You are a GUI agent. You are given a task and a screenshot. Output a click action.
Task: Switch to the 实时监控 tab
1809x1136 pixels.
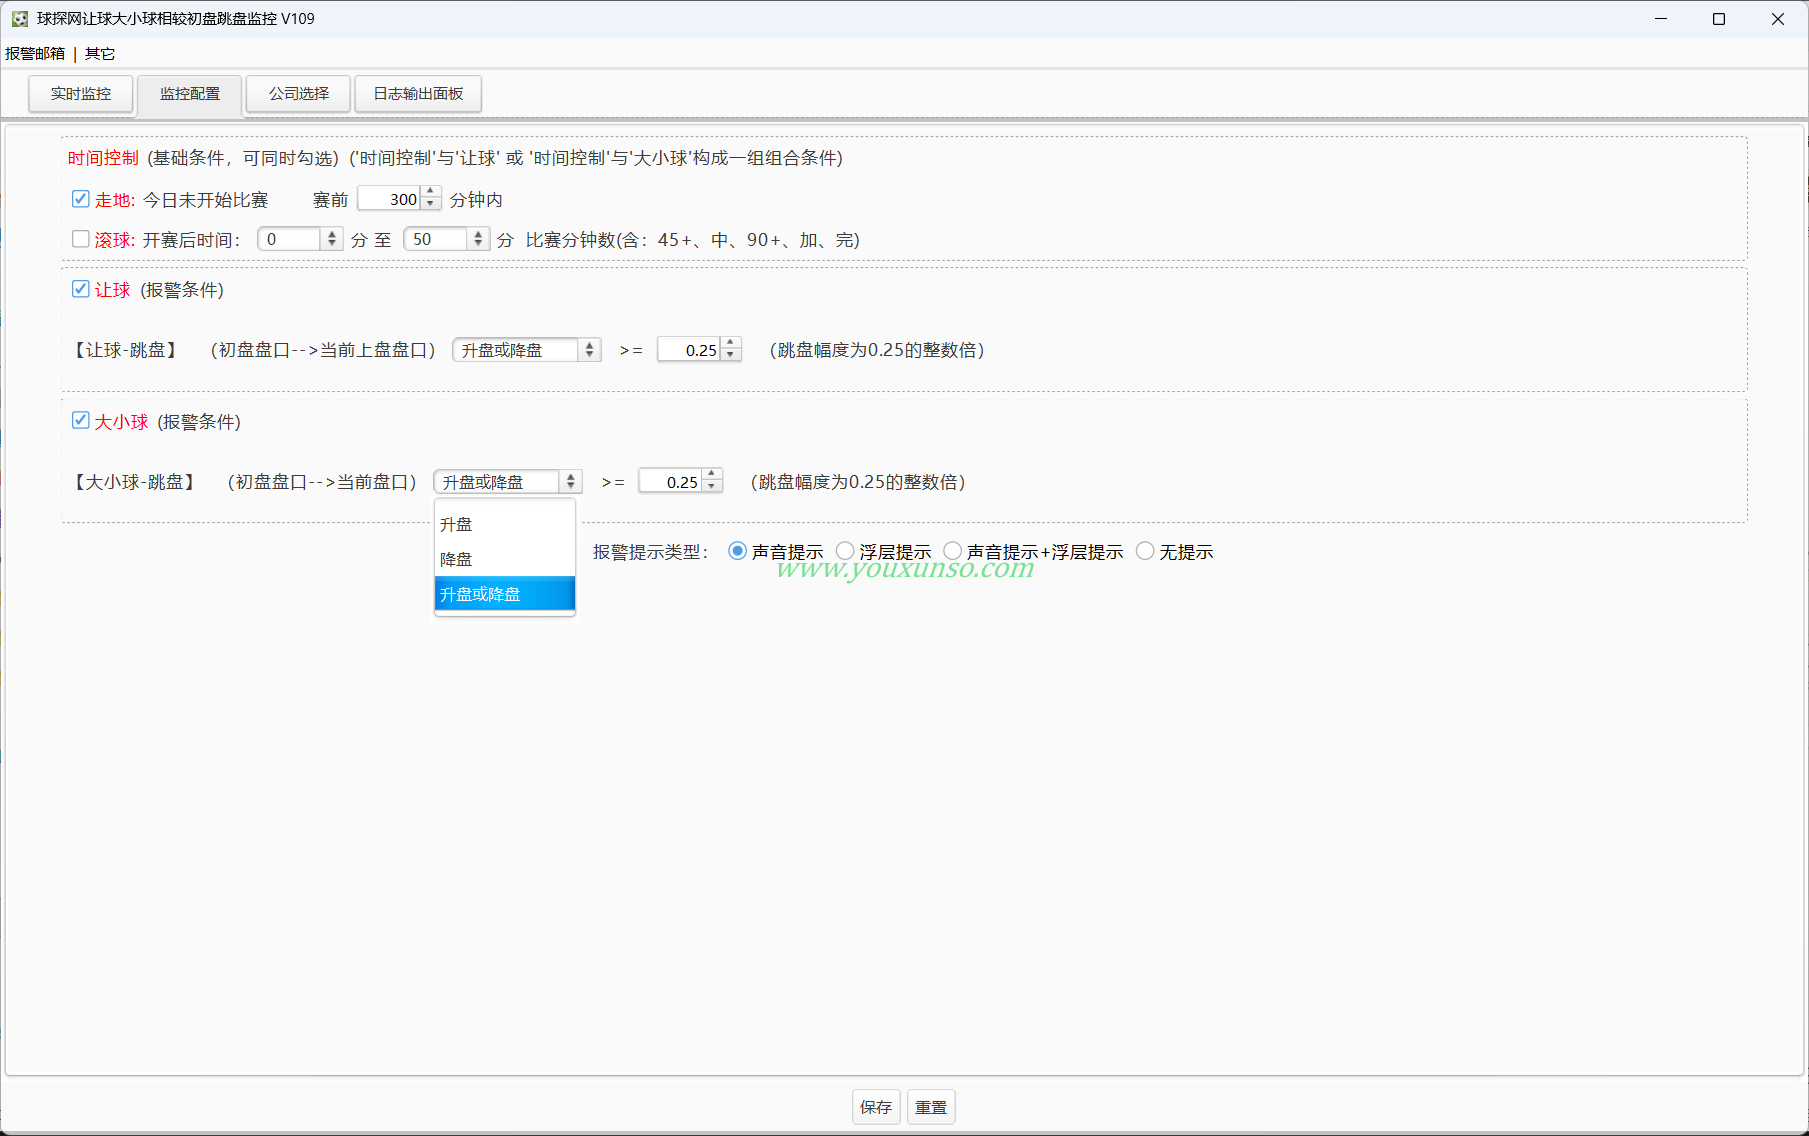[81, 94]
